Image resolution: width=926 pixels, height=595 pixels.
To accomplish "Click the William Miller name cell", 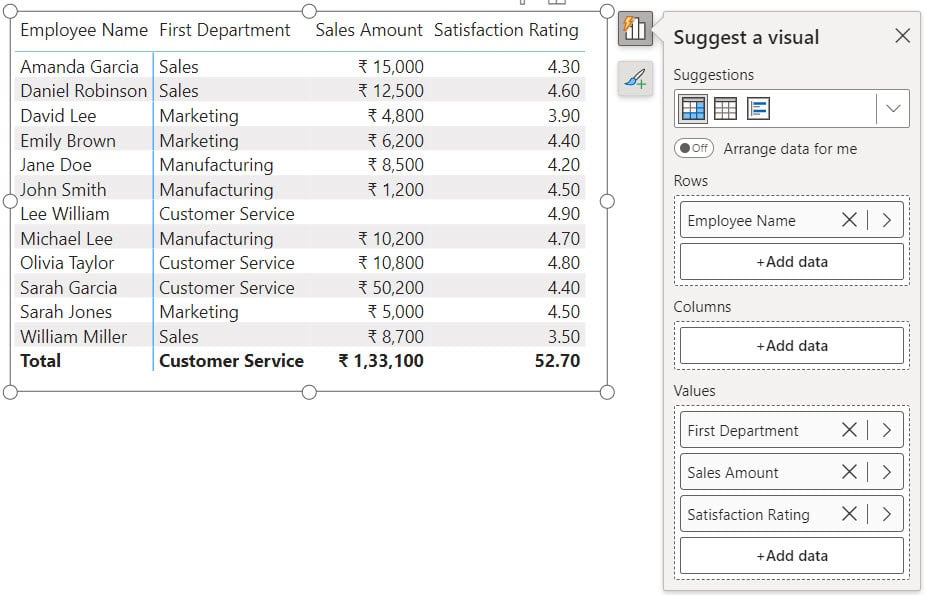I will (73, 336).
